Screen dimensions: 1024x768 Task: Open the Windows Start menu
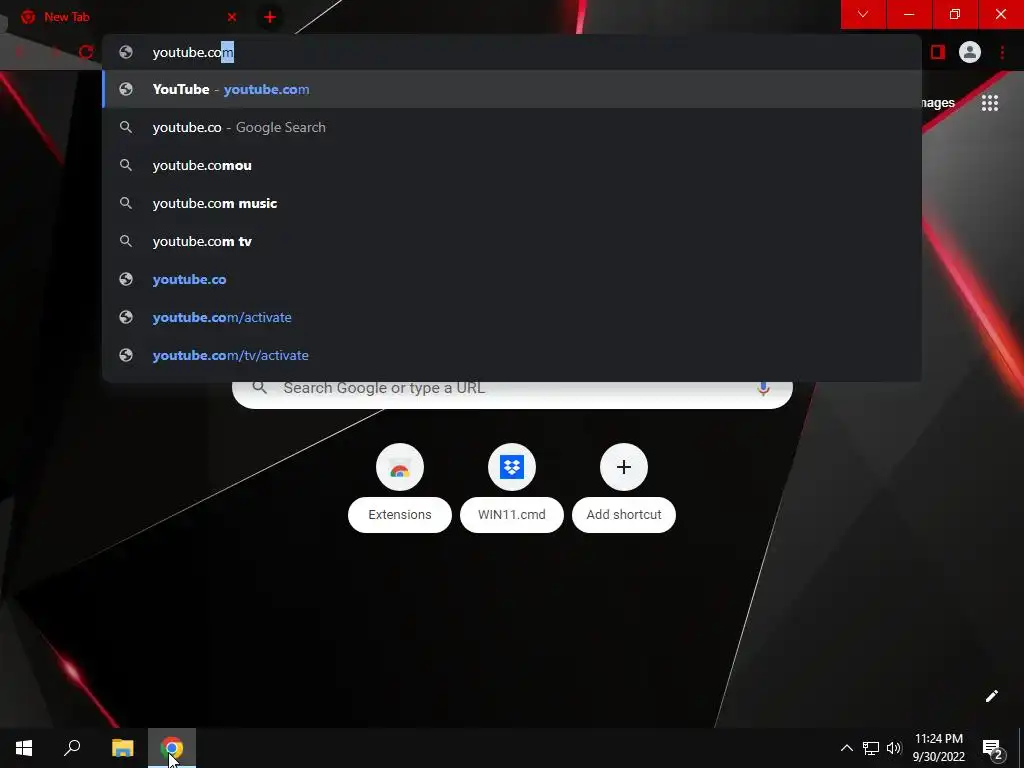pyautogui.click(x=24, y=748)
